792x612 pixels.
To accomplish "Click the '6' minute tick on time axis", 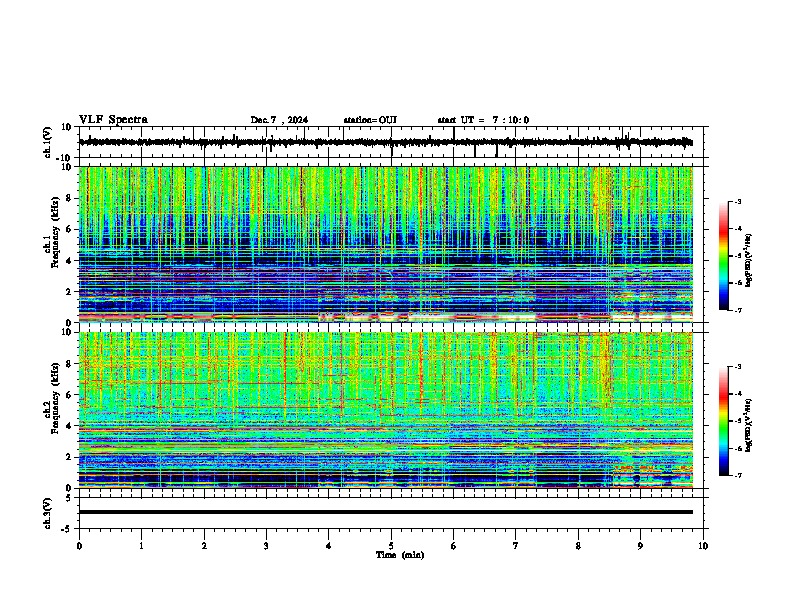I will pyautogui.click(x=454, y=546).
